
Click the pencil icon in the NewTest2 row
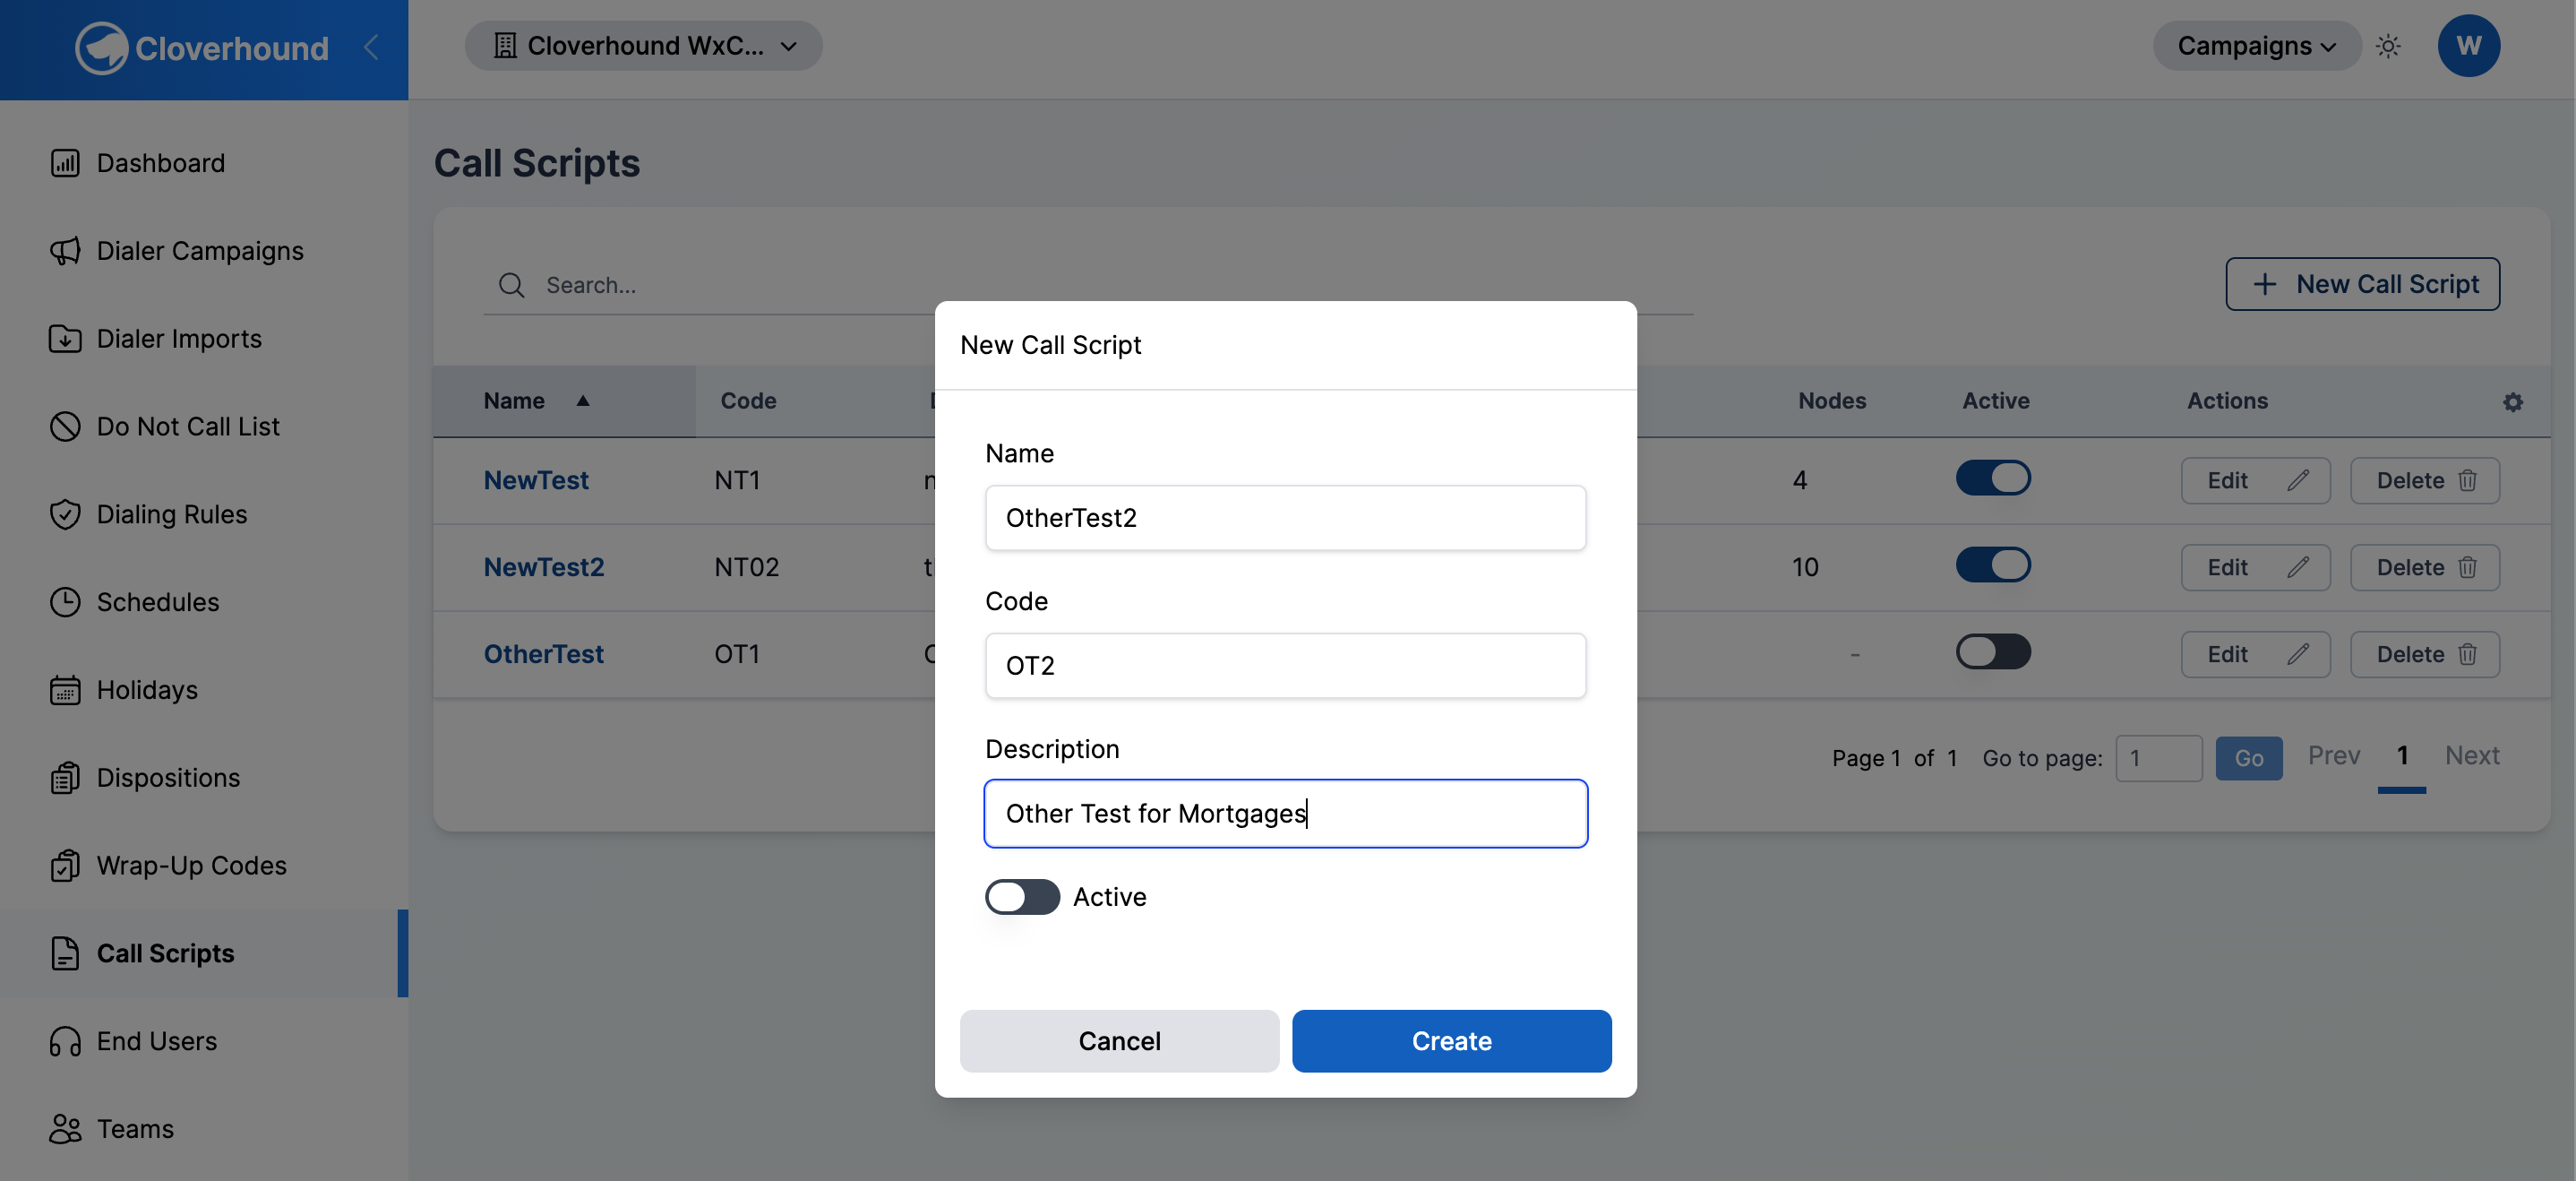pyautogui.click(x=2298, y=567)
